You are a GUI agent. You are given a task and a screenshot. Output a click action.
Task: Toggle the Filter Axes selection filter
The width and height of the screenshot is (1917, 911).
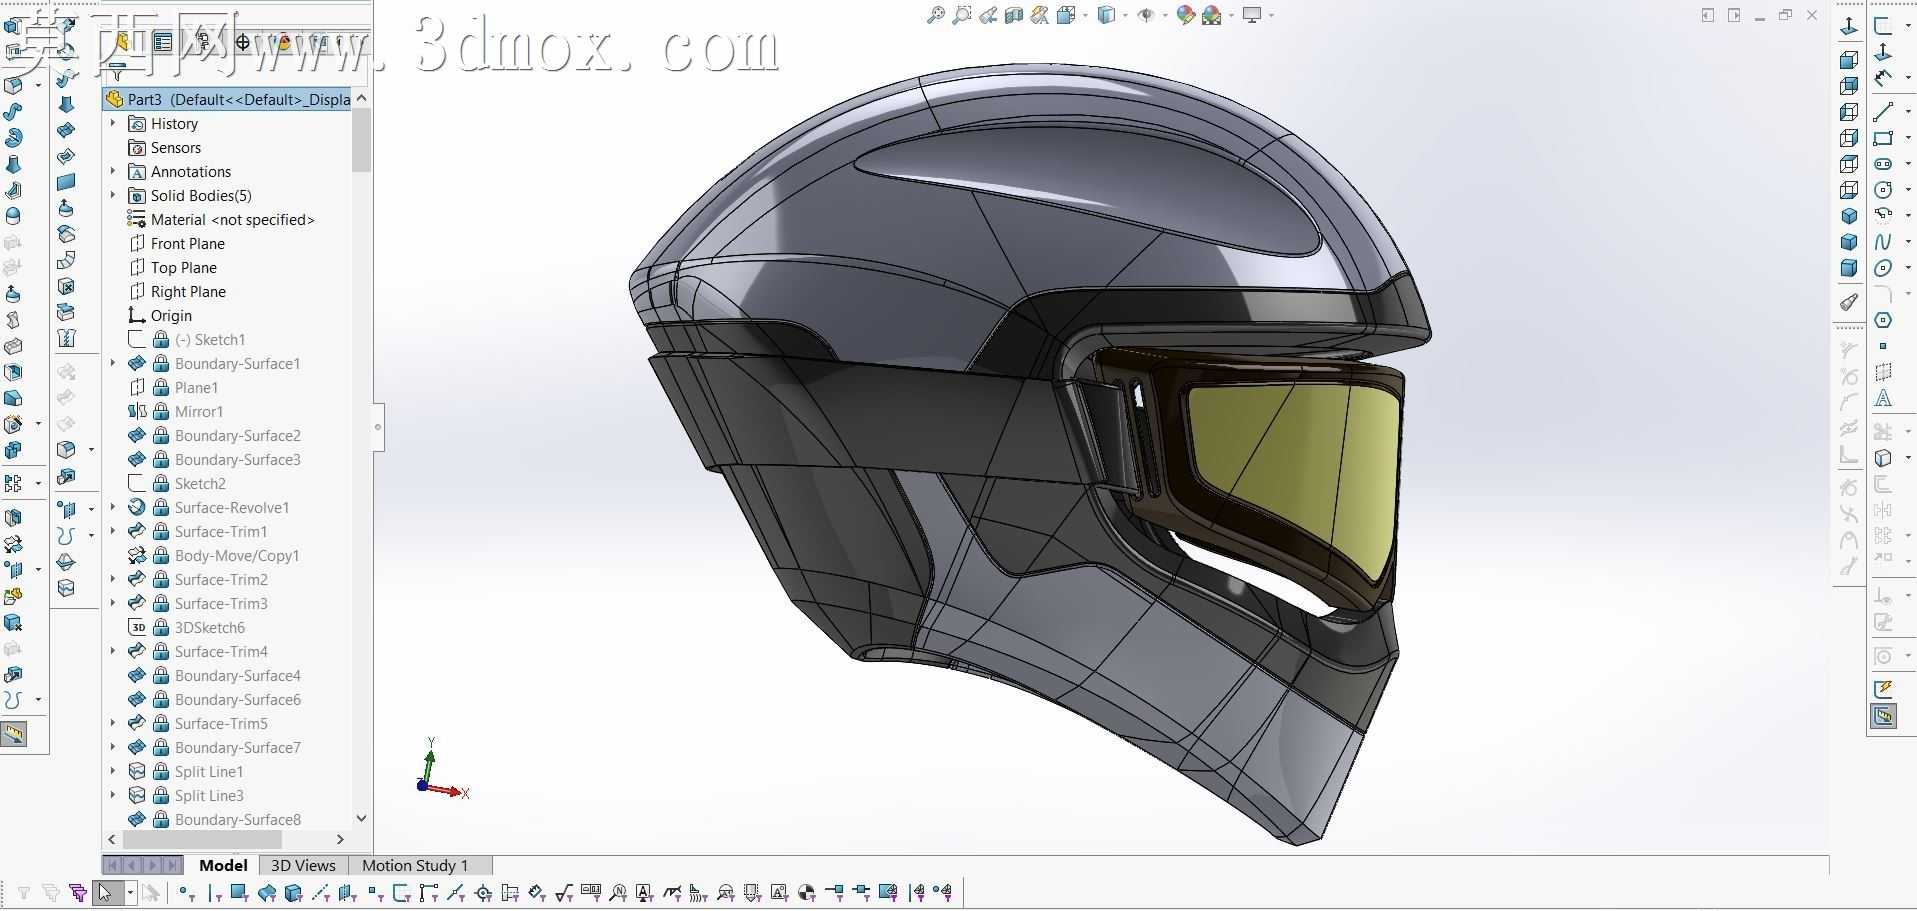[x=321, y=892]
